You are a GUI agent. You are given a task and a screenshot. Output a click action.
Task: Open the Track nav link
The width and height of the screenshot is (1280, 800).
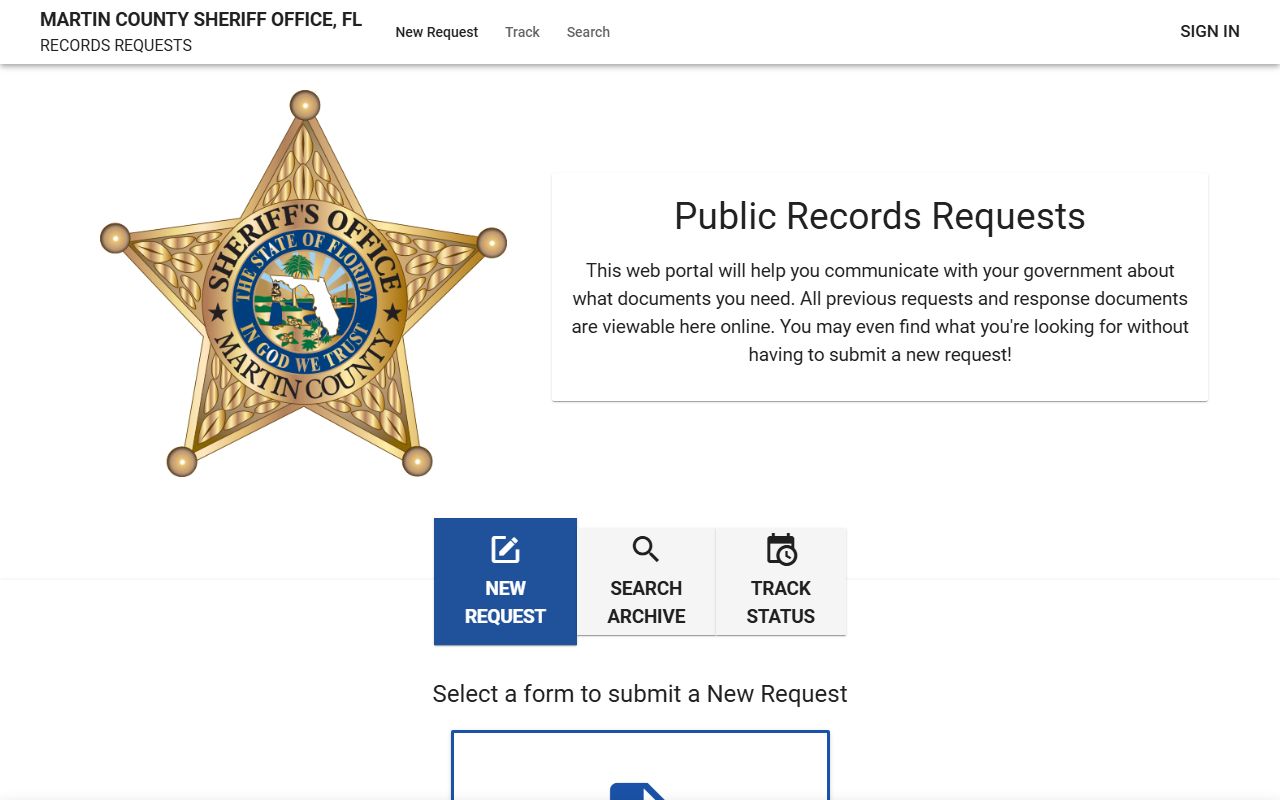(x=522, y=32)
